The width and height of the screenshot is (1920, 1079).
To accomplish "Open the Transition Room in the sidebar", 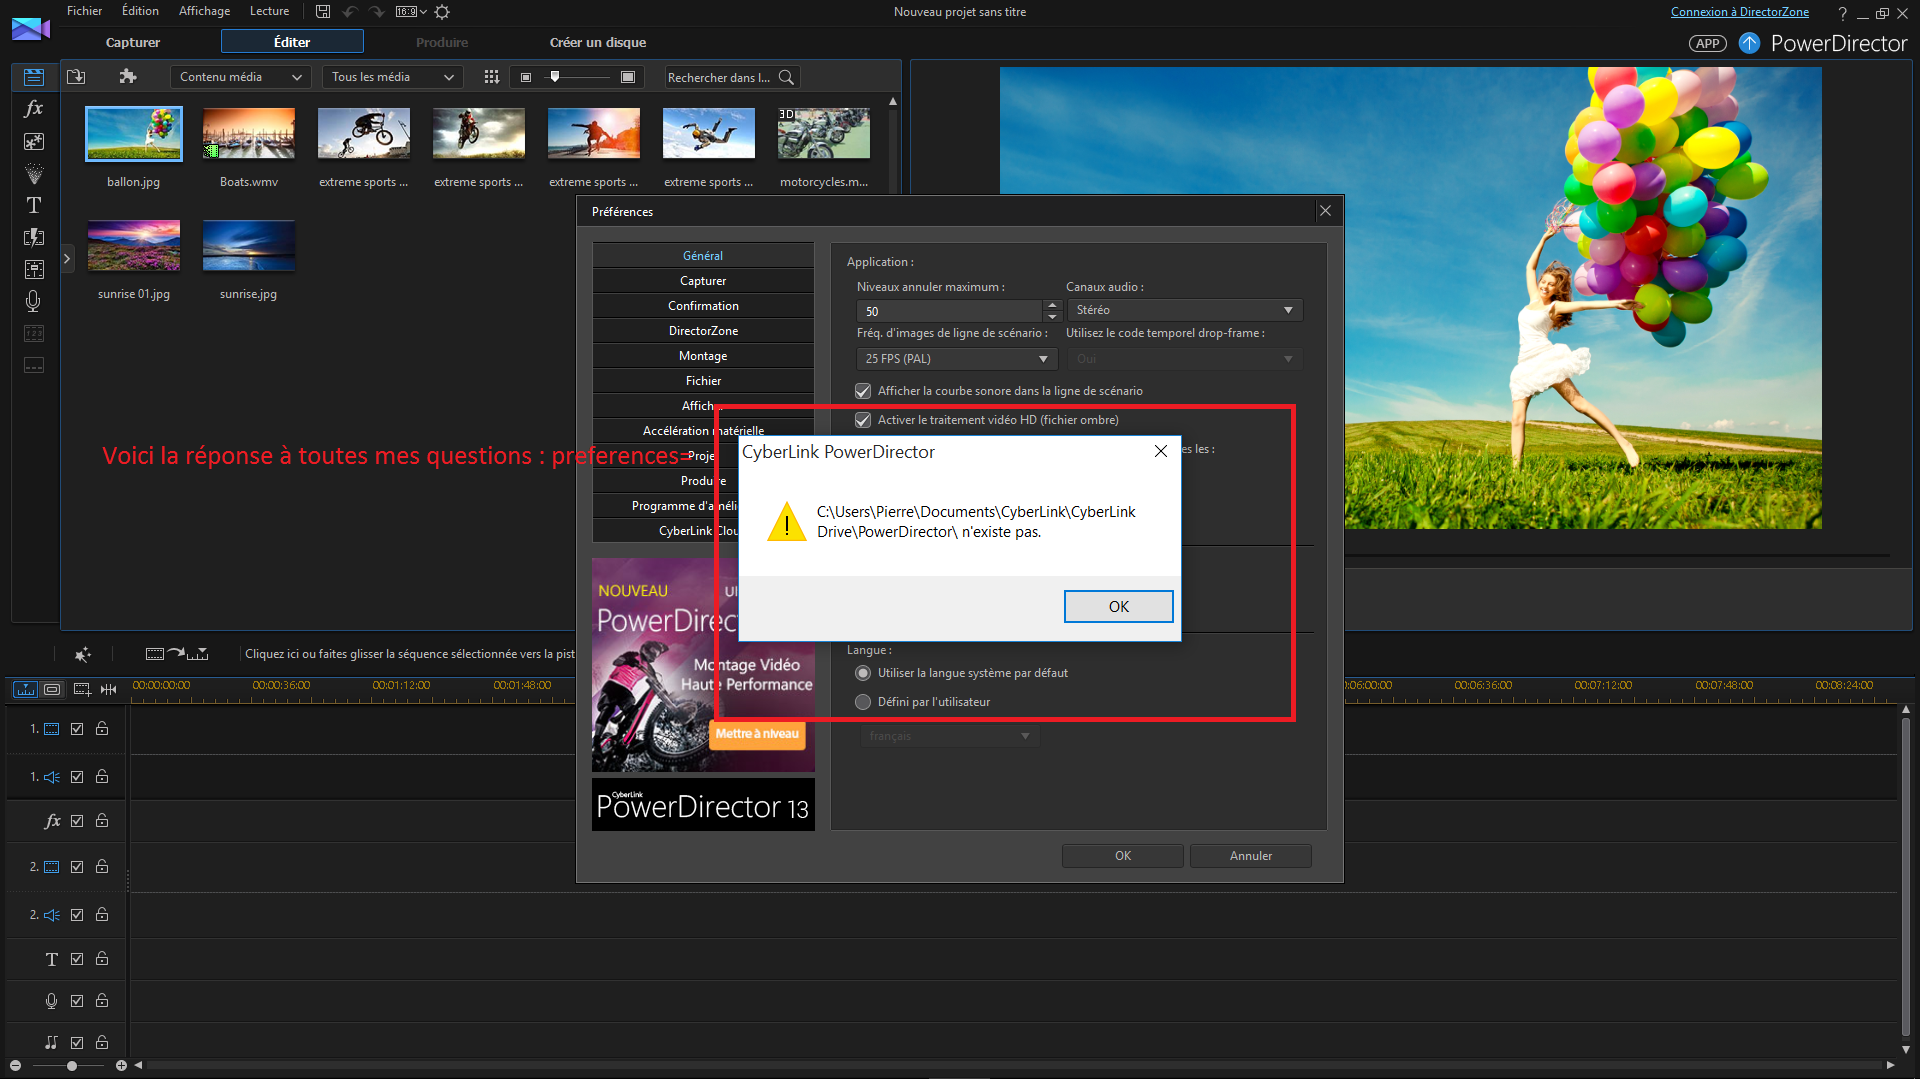I will click(x=34, y=237).
